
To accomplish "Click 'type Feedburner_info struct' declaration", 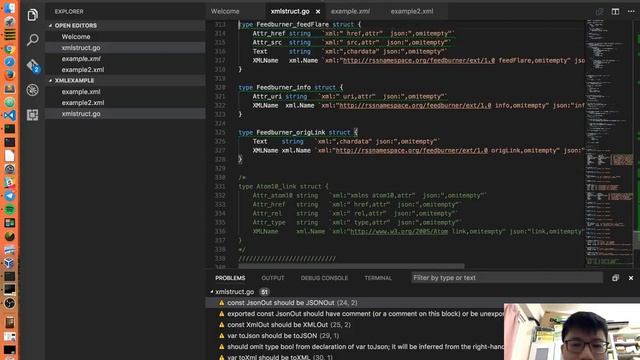I will pos(291,87).
